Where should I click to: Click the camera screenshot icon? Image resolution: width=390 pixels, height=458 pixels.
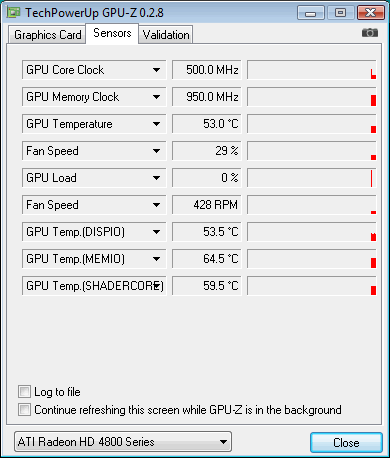point(370,33)
